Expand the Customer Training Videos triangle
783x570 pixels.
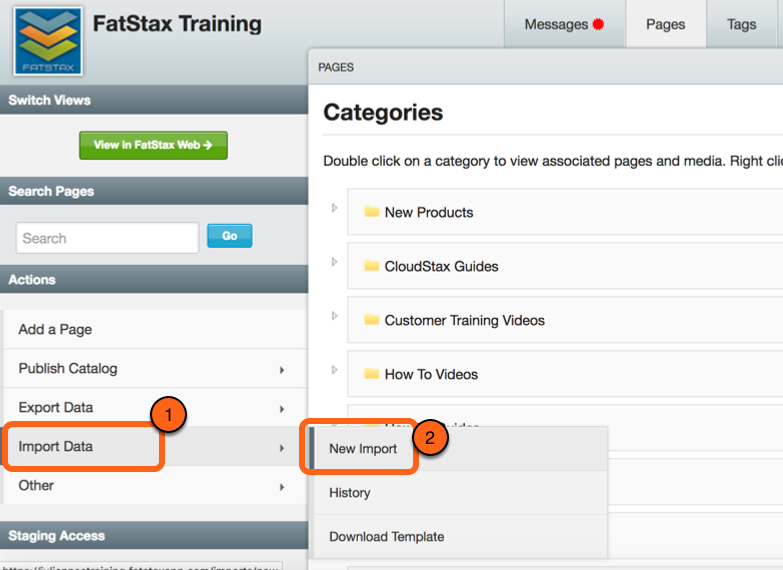(x=335, y=316)
